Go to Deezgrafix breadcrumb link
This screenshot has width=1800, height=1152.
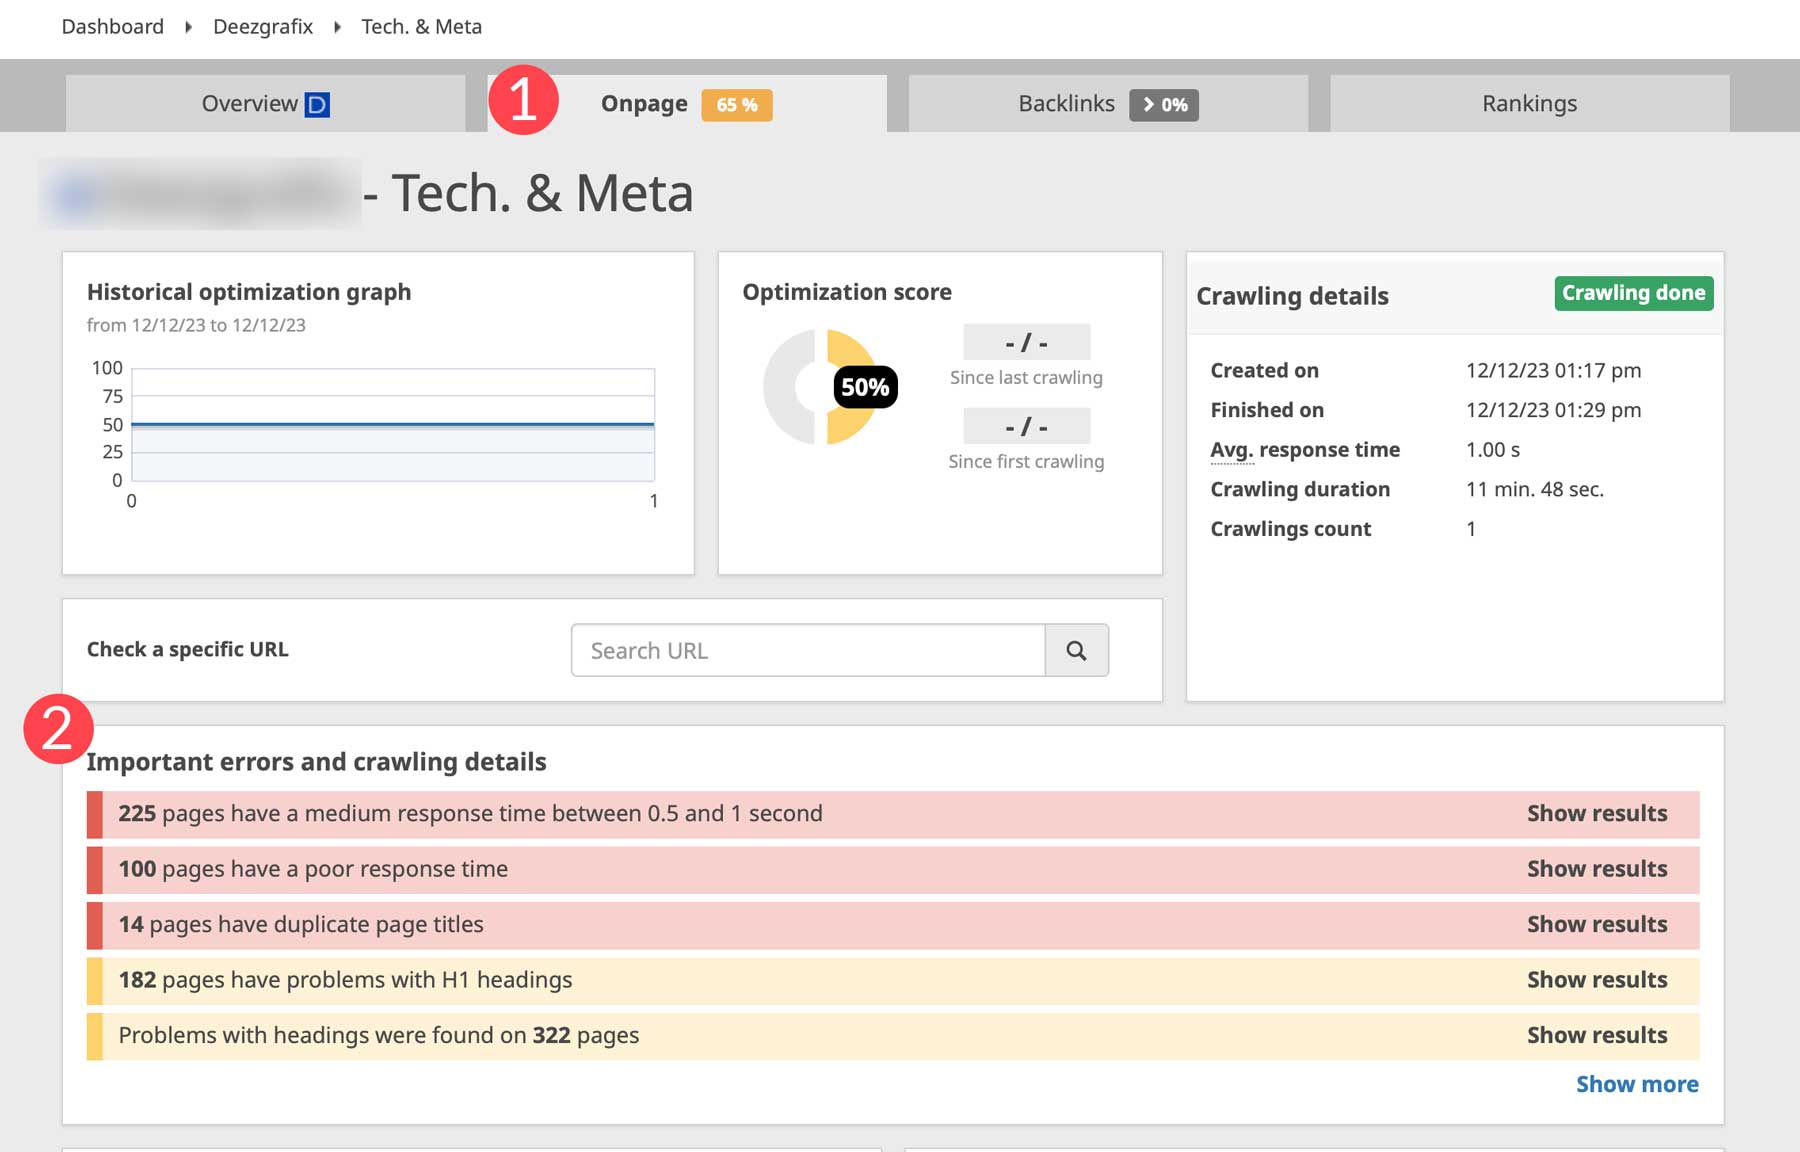coord(263,27)
